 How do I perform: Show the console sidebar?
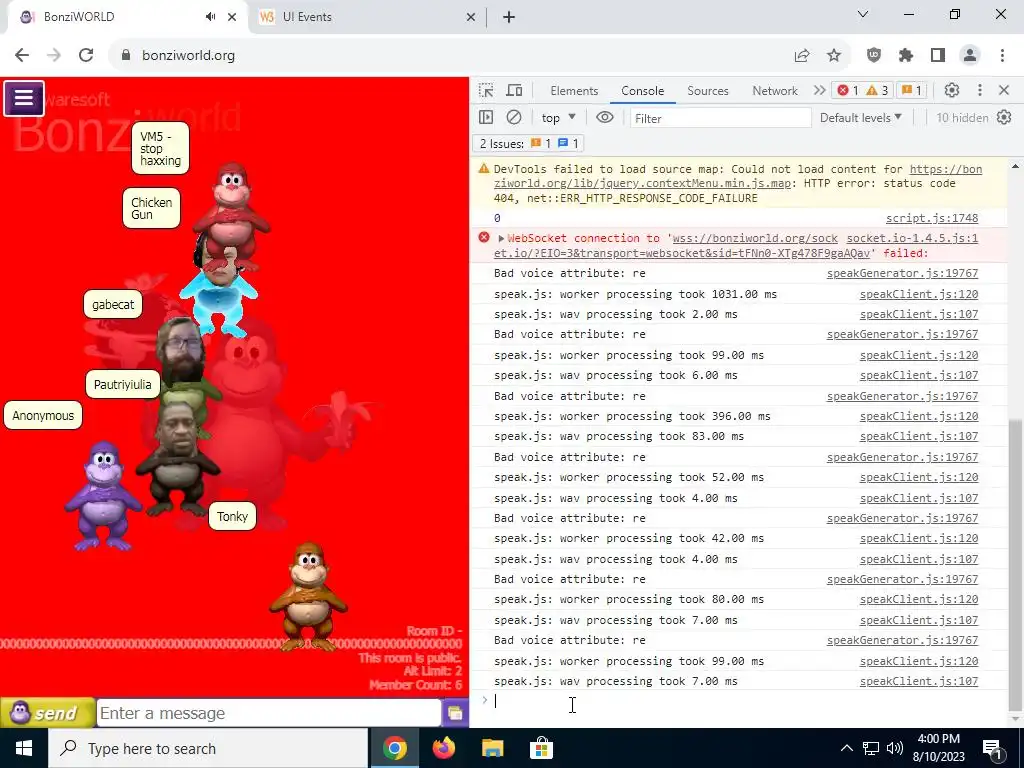click(486, 118)
